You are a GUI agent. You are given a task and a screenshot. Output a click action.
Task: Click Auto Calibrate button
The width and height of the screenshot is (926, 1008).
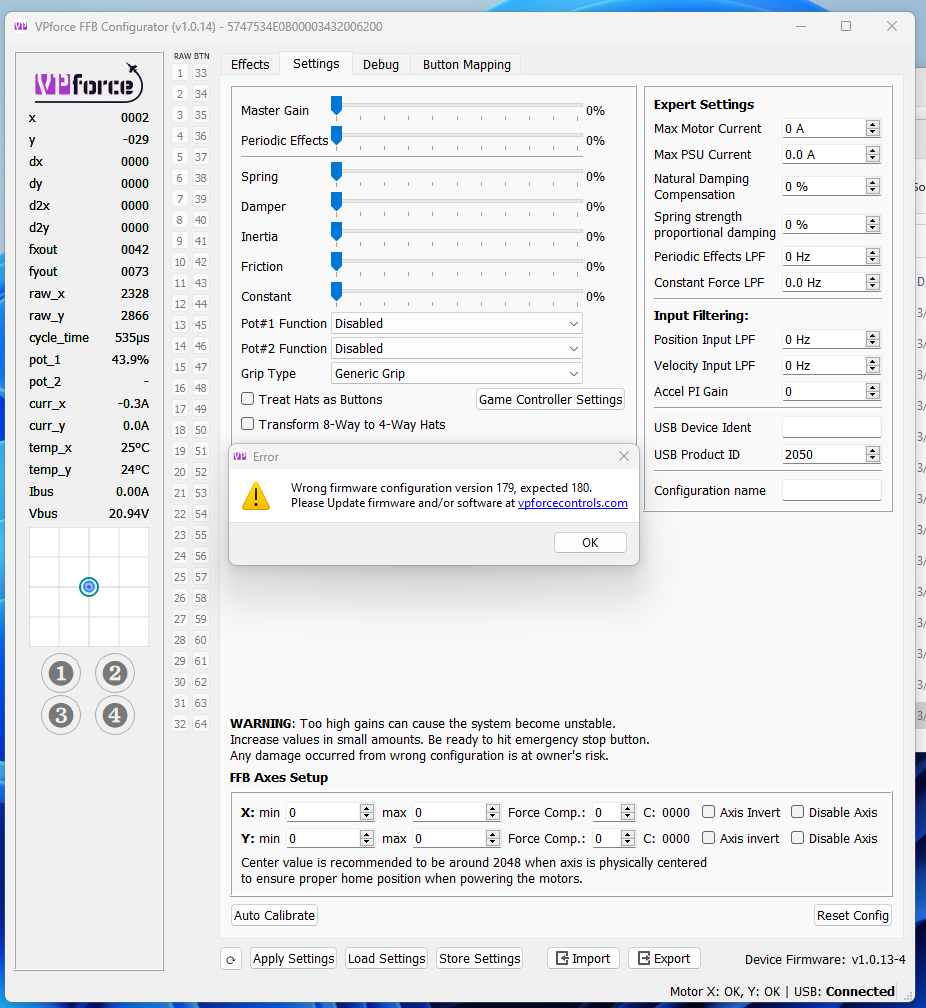275,915
